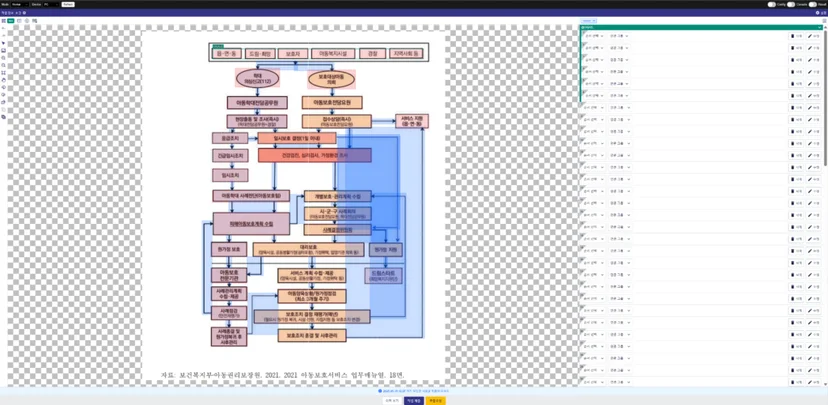Click the undo arrow in left toolbar

coord(4,87)
